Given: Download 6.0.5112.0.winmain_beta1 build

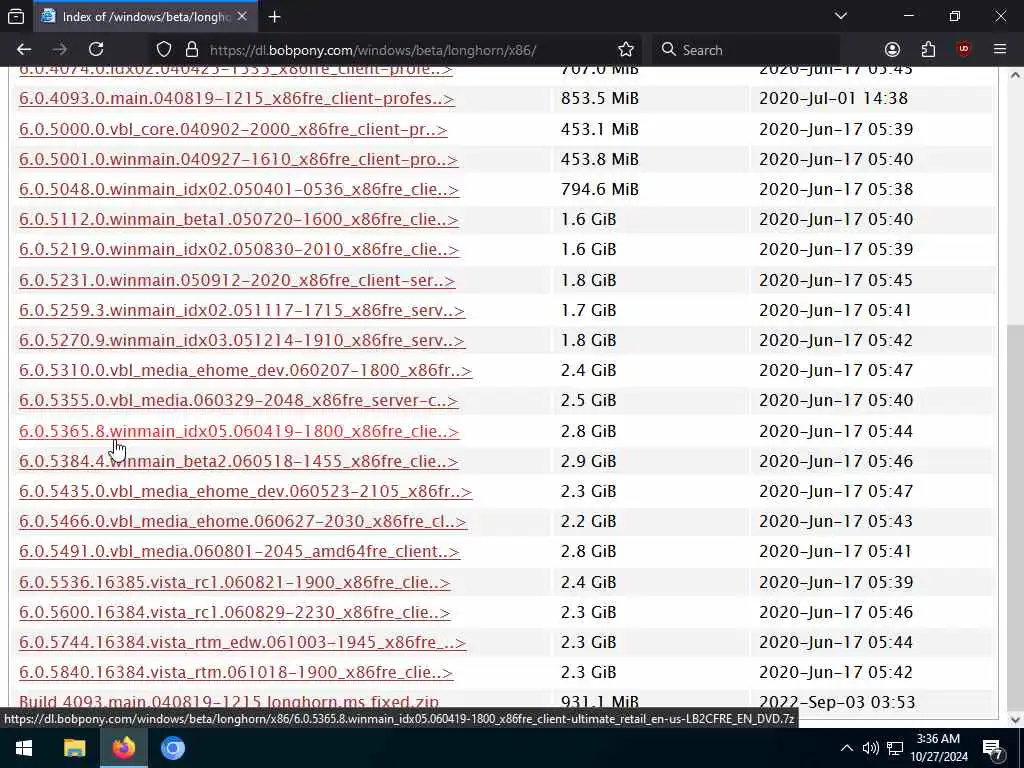Looking at the screenshot, I should 238,219.
